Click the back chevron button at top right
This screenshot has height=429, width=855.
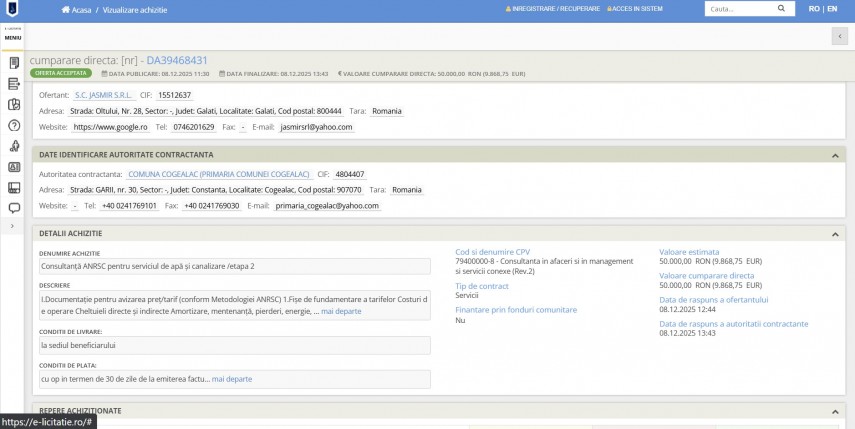click(839, 36)
